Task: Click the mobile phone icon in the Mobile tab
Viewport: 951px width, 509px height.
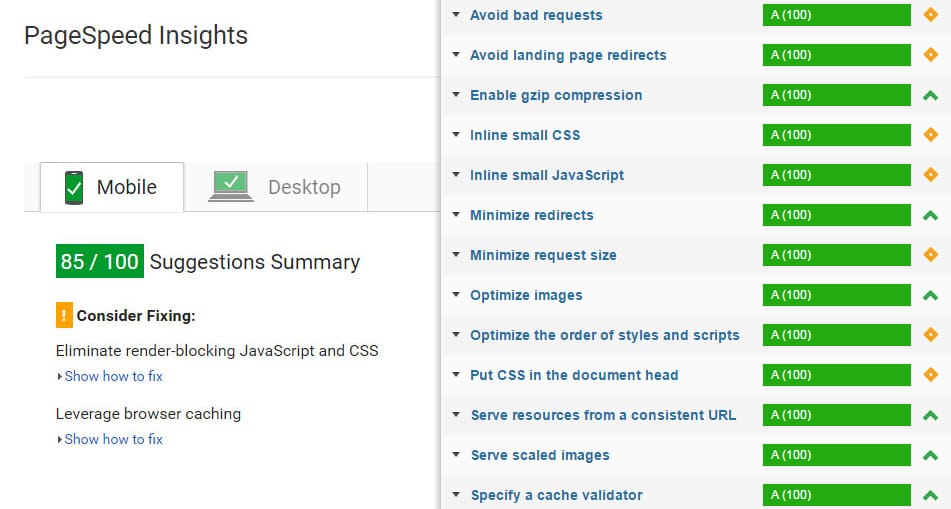Action: [x=74, y=187]
